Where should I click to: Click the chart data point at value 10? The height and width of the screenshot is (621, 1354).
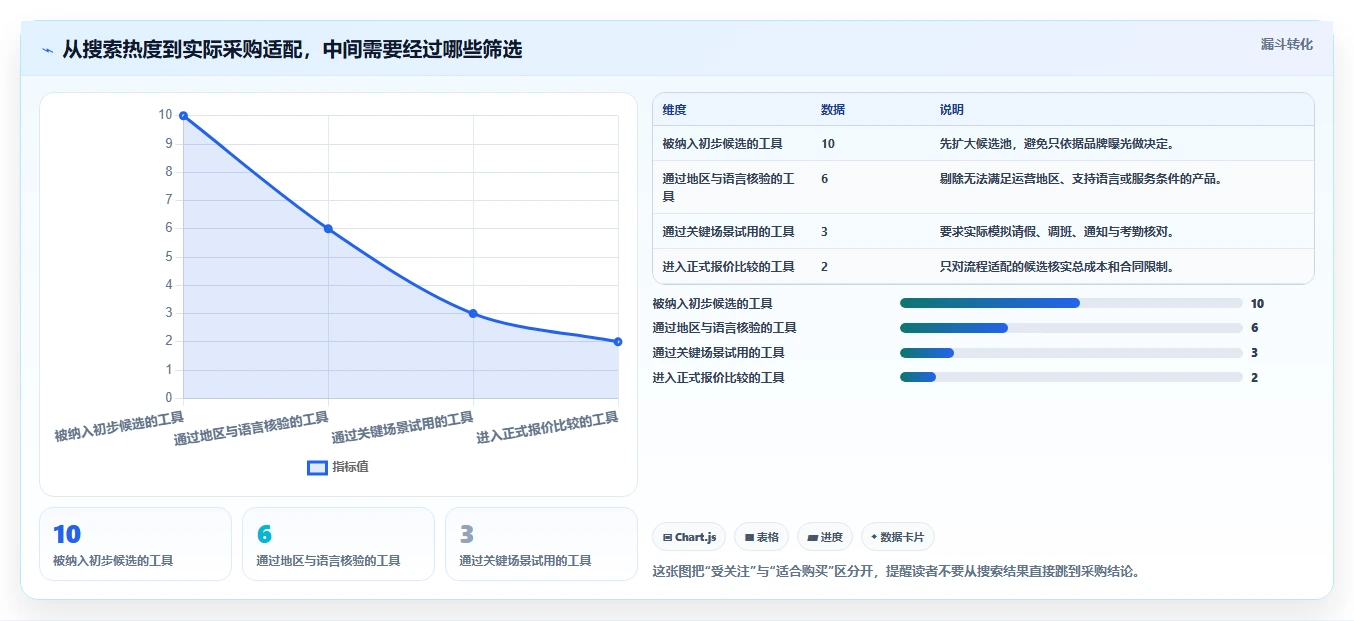click(x=183, y=116)
